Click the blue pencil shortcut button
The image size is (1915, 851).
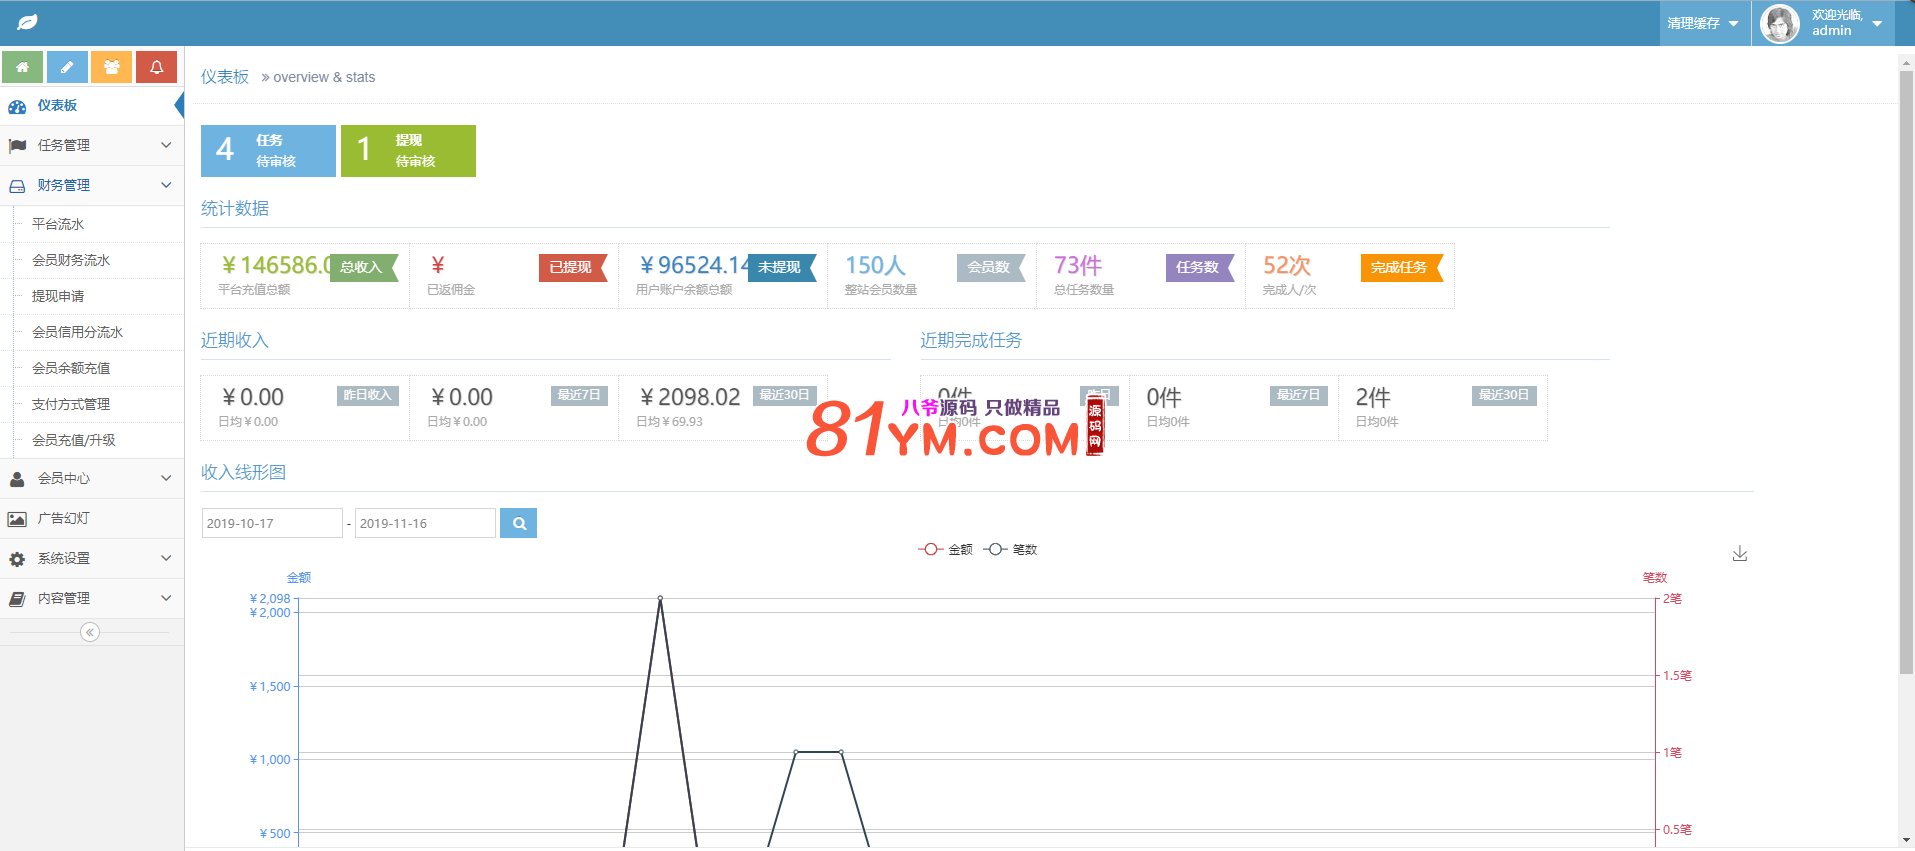[x=67, y=67]
